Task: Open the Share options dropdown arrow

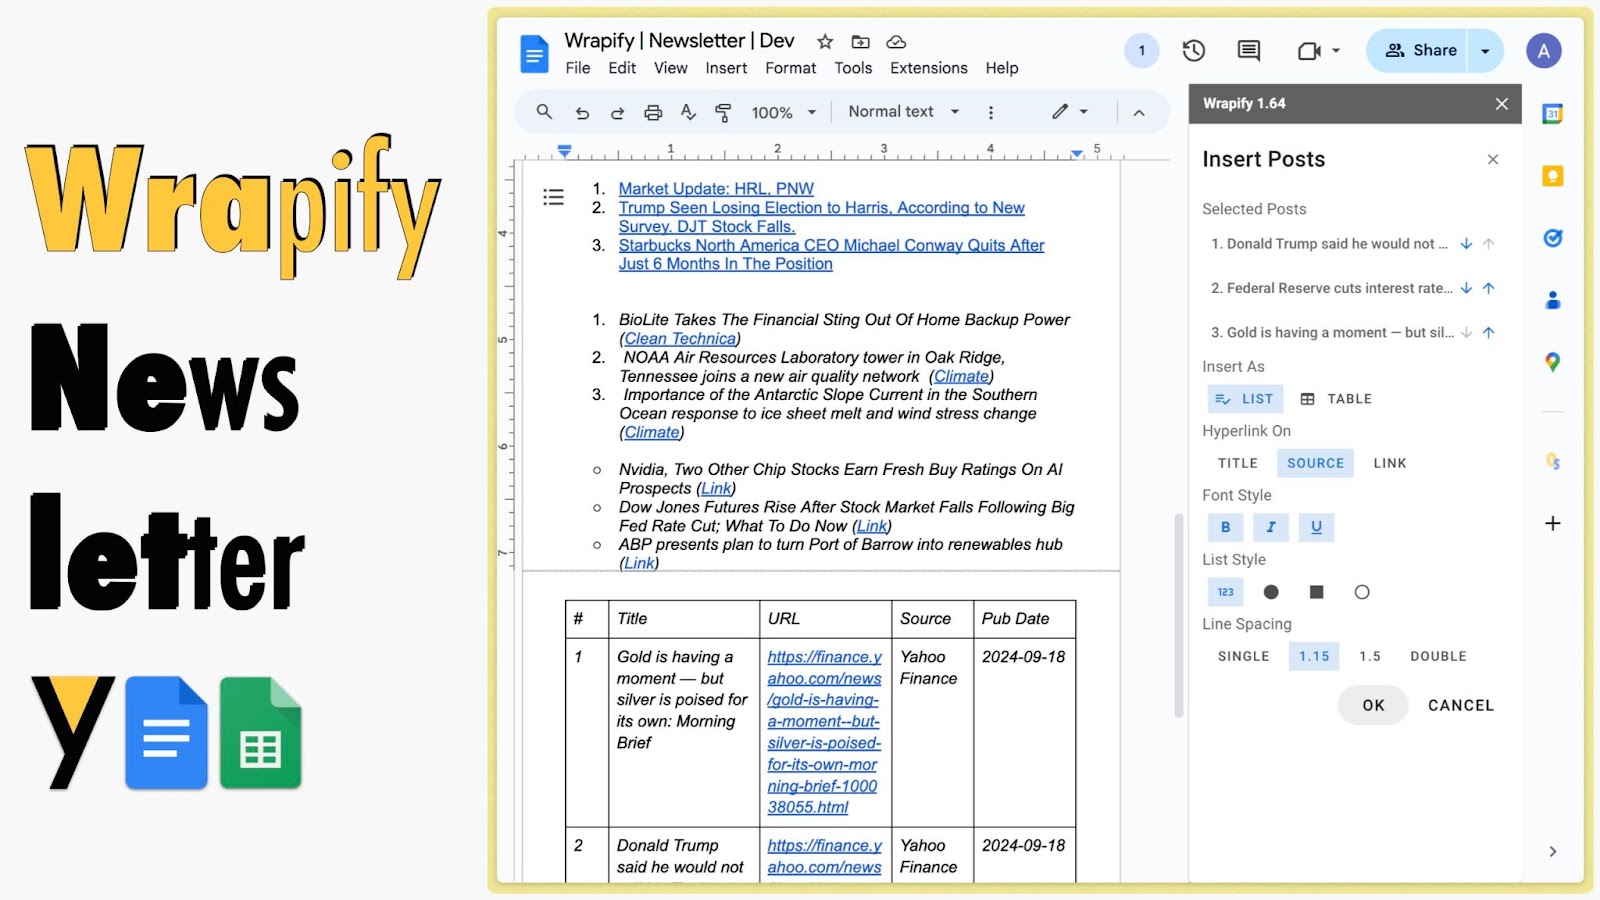Action: 1485,51
